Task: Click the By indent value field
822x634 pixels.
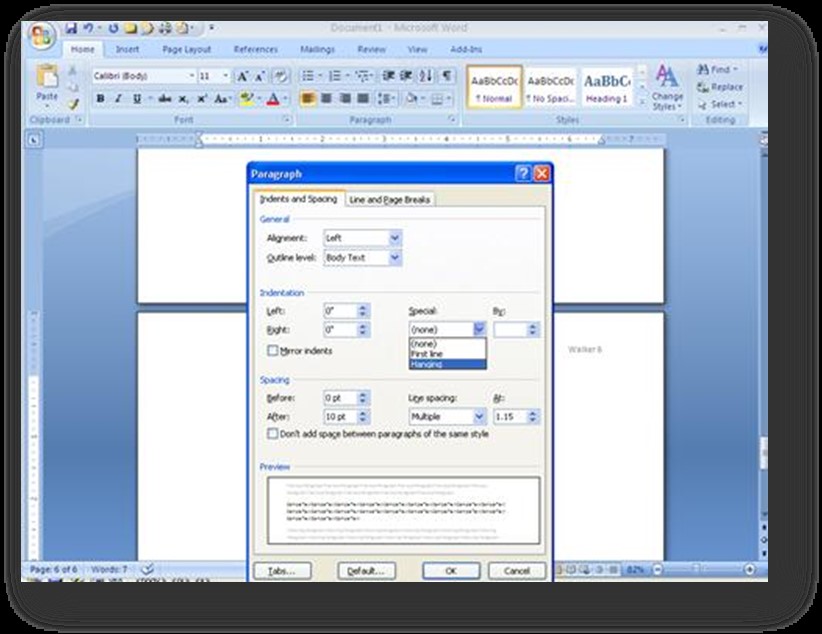Action: tap(511, 329)
